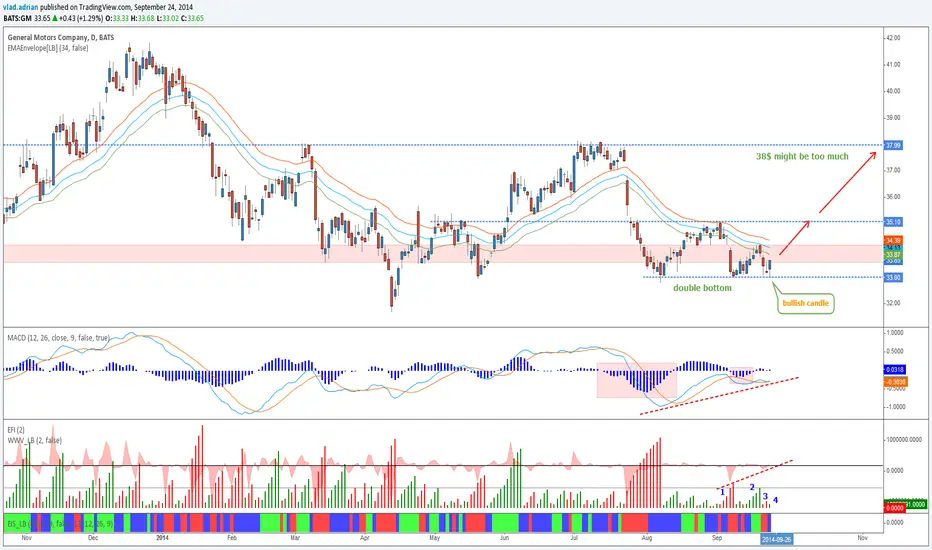Screen dimensions: 932x550
Task: Select the C:33.65 close value in header
Action: click(x=192, y=18)
